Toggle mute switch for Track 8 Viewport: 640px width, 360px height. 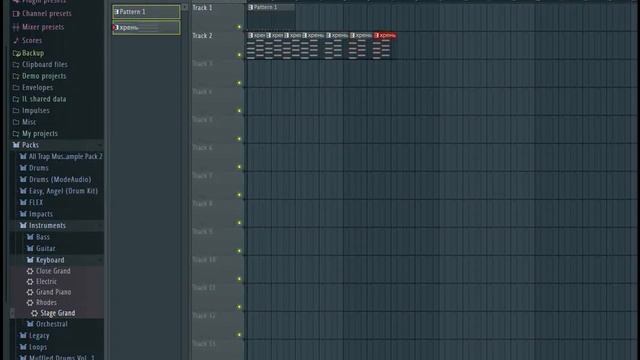click(239, 223)
